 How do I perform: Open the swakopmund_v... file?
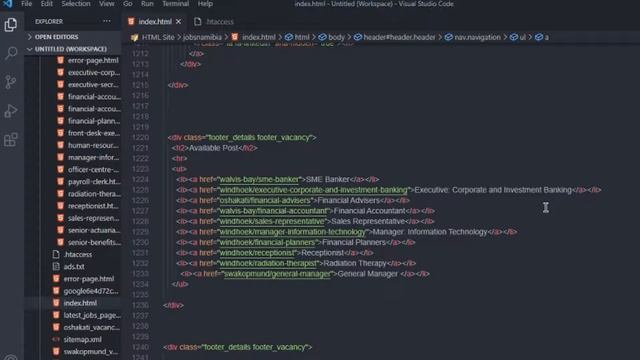tap(90, 351)
